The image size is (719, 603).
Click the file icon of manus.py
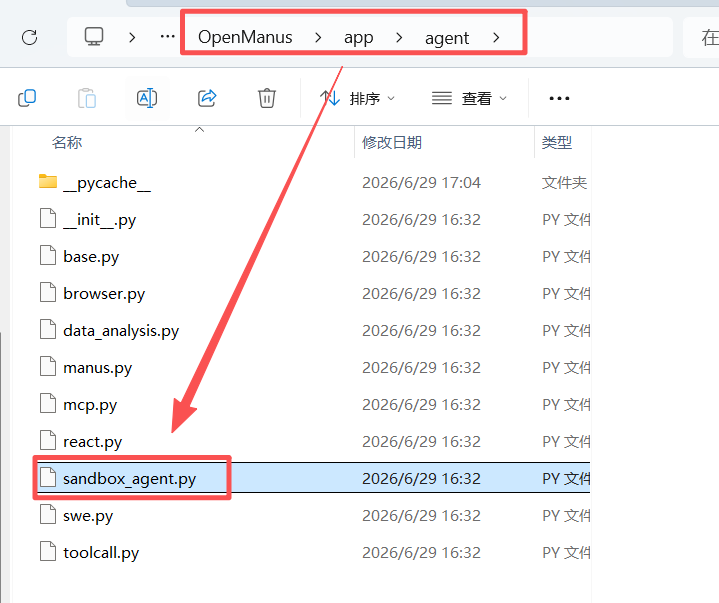coord(48,366)
